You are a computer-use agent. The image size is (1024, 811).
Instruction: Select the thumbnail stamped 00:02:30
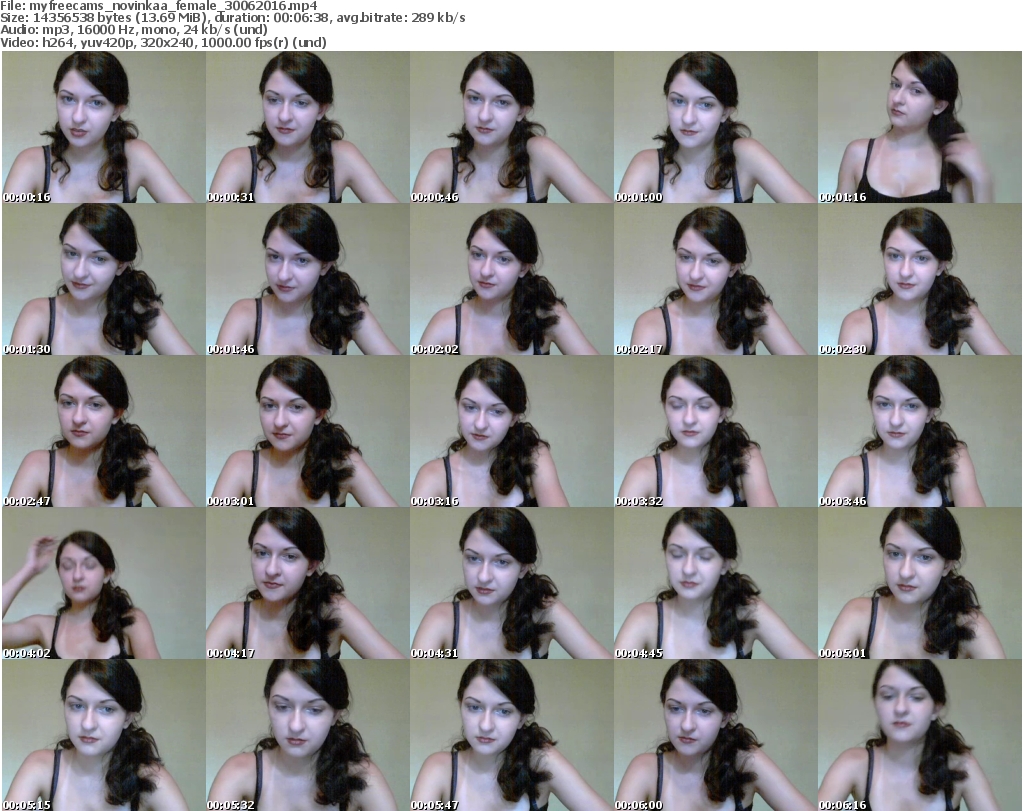pos(920,279)
